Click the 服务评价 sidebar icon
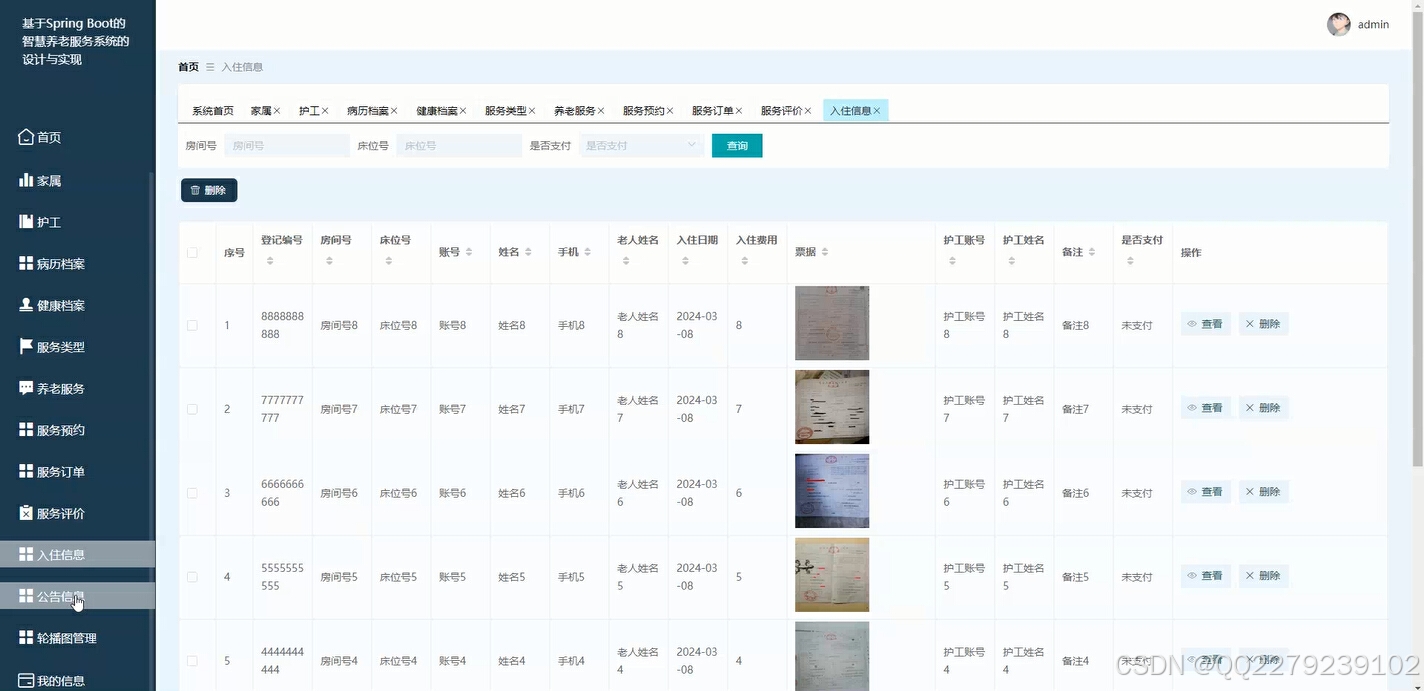This screenshot has width=1424, height=691. pos(25,512)
